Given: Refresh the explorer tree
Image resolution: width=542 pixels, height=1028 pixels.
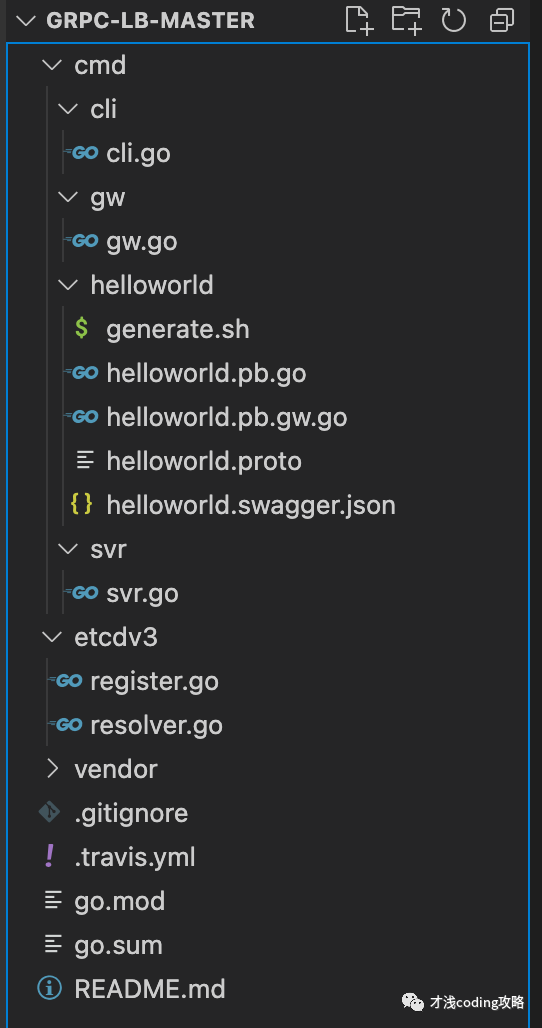Looking at the screenshot, I should tap(454, 20).
